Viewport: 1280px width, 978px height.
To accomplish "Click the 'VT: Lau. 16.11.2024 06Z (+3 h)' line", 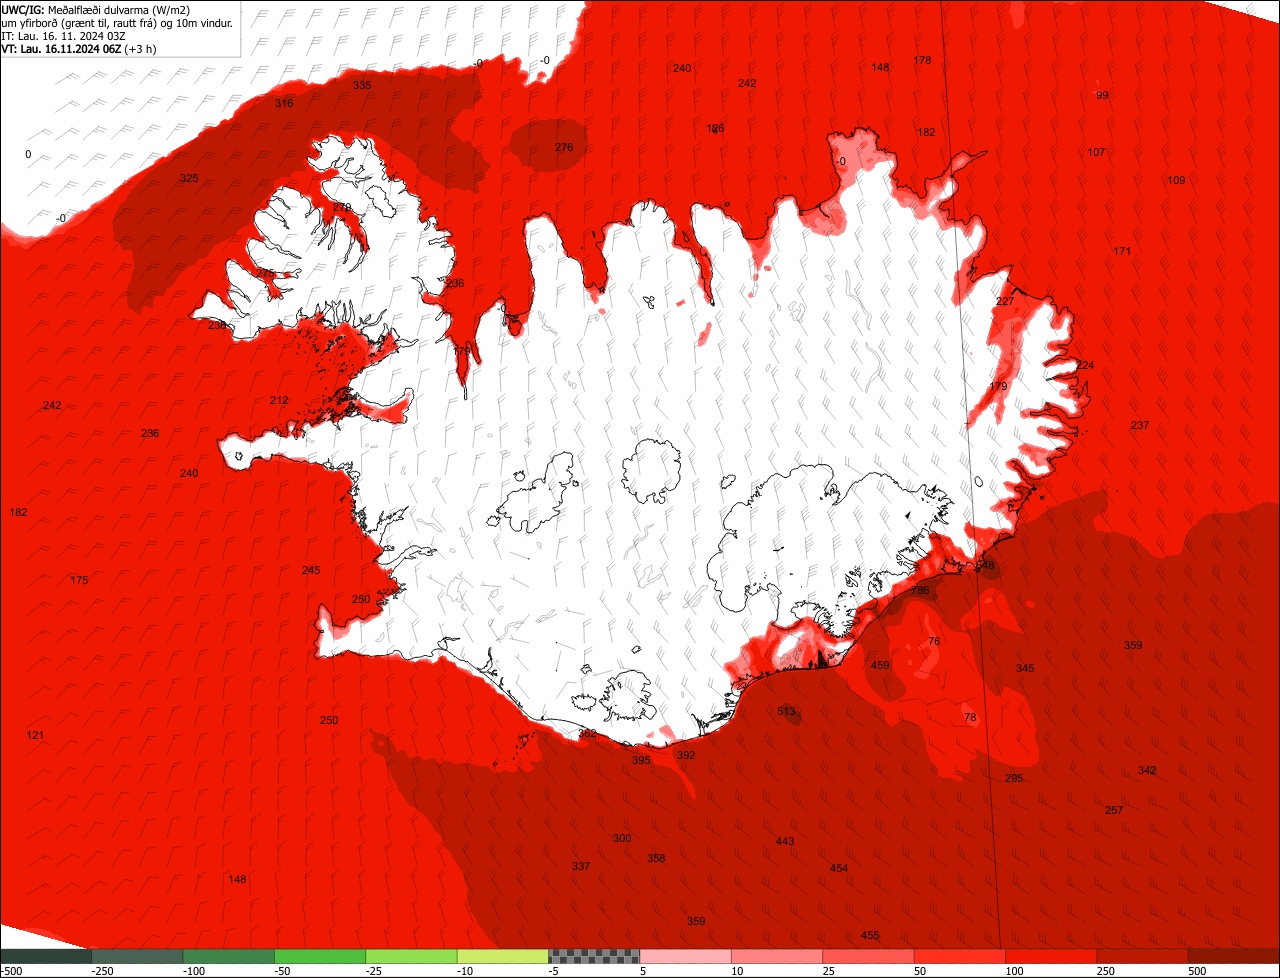I will (77, 48).
